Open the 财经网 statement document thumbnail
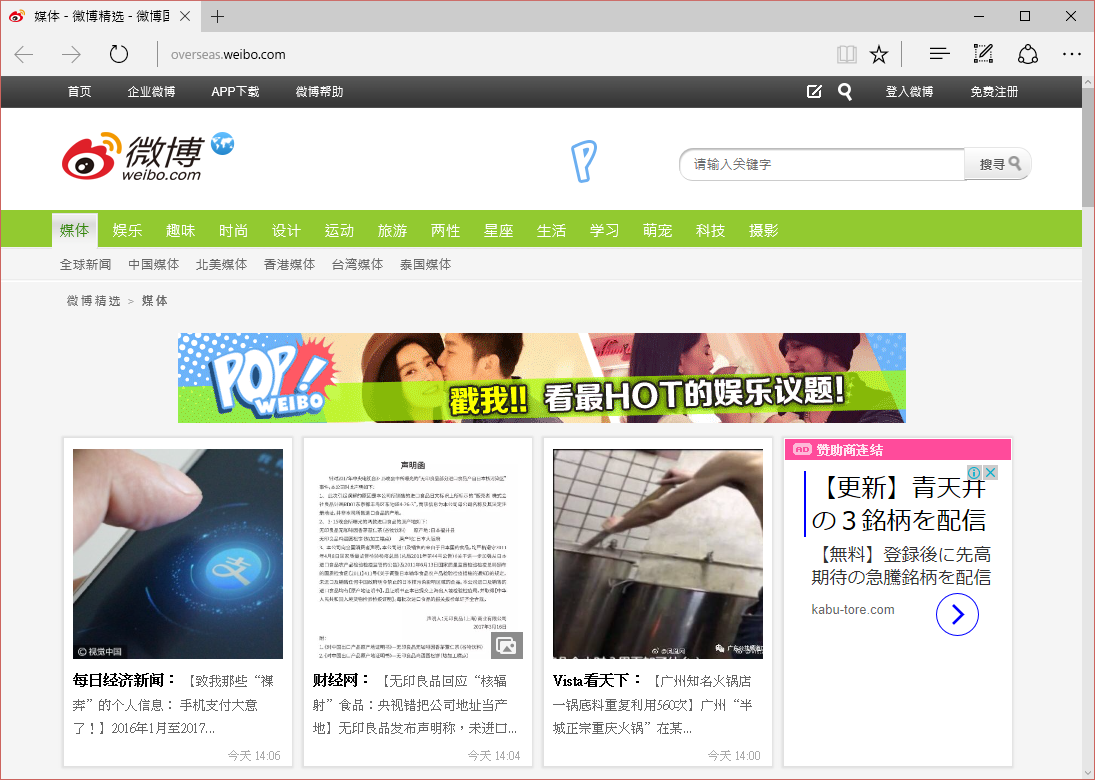 pyautogui.click(x=418, y=554)
